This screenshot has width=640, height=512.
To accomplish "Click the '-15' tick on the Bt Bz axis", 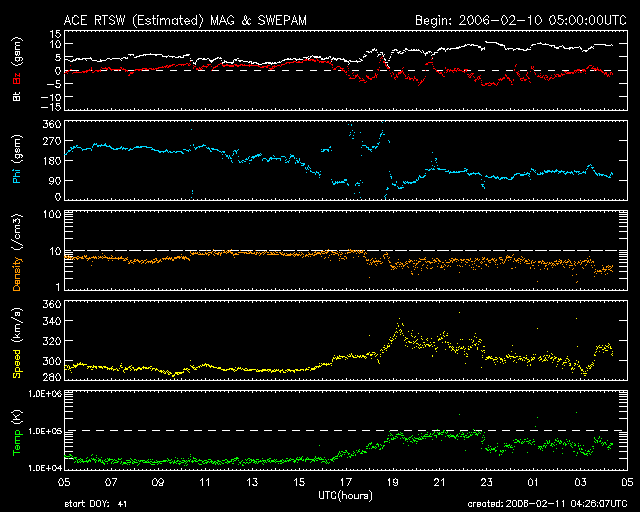I will pos(51,107).
